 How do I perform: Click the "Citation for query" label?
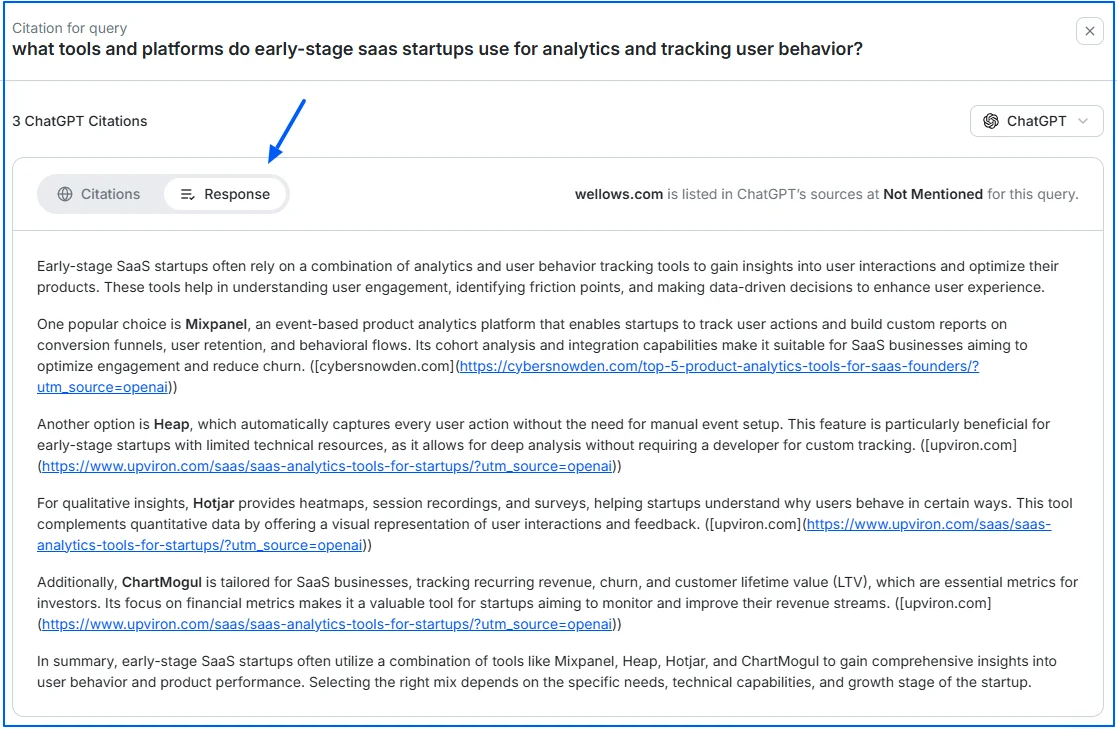pos(70,28)
